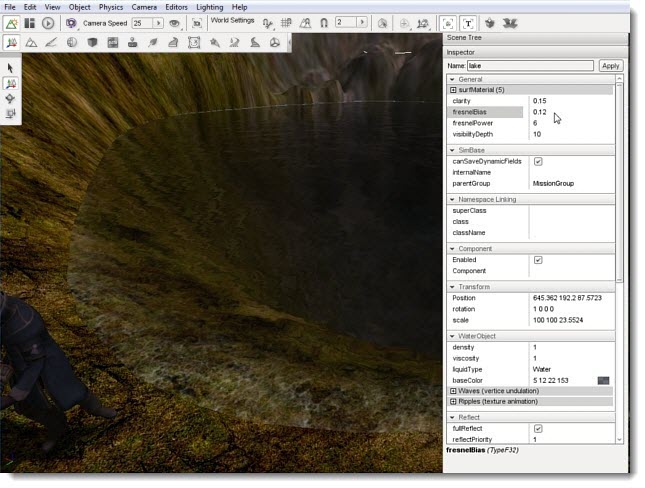Collapse the SimBase section
Viewport: 645px width, 488px height.
click(452, 150)
